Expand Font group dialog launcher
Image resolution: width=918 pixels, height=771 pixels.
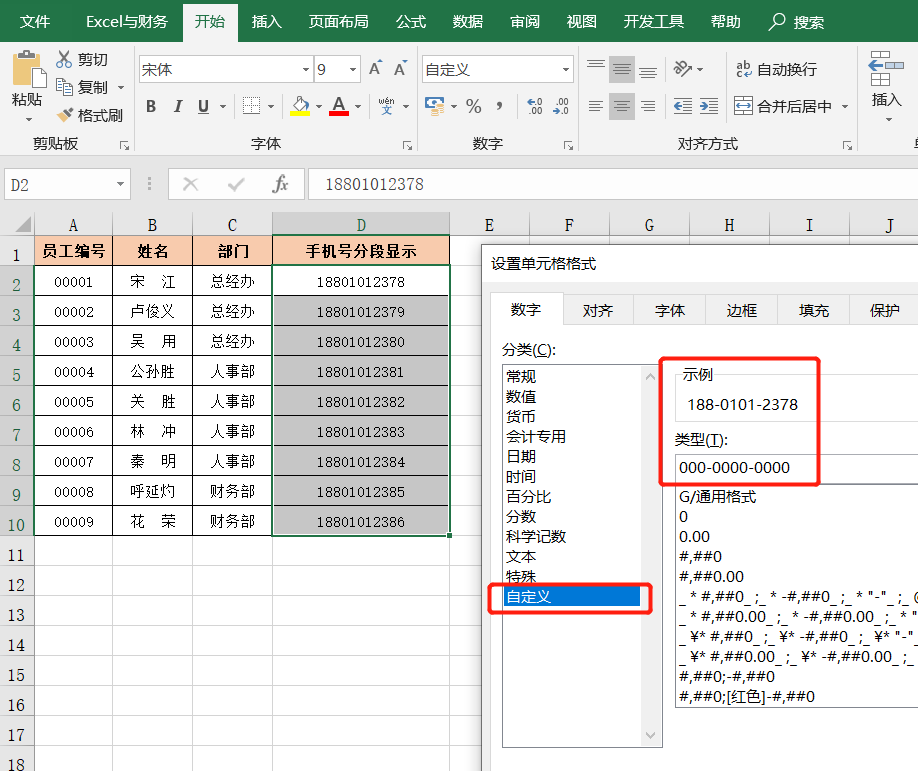pyautogui.click(x=407, y=145)
